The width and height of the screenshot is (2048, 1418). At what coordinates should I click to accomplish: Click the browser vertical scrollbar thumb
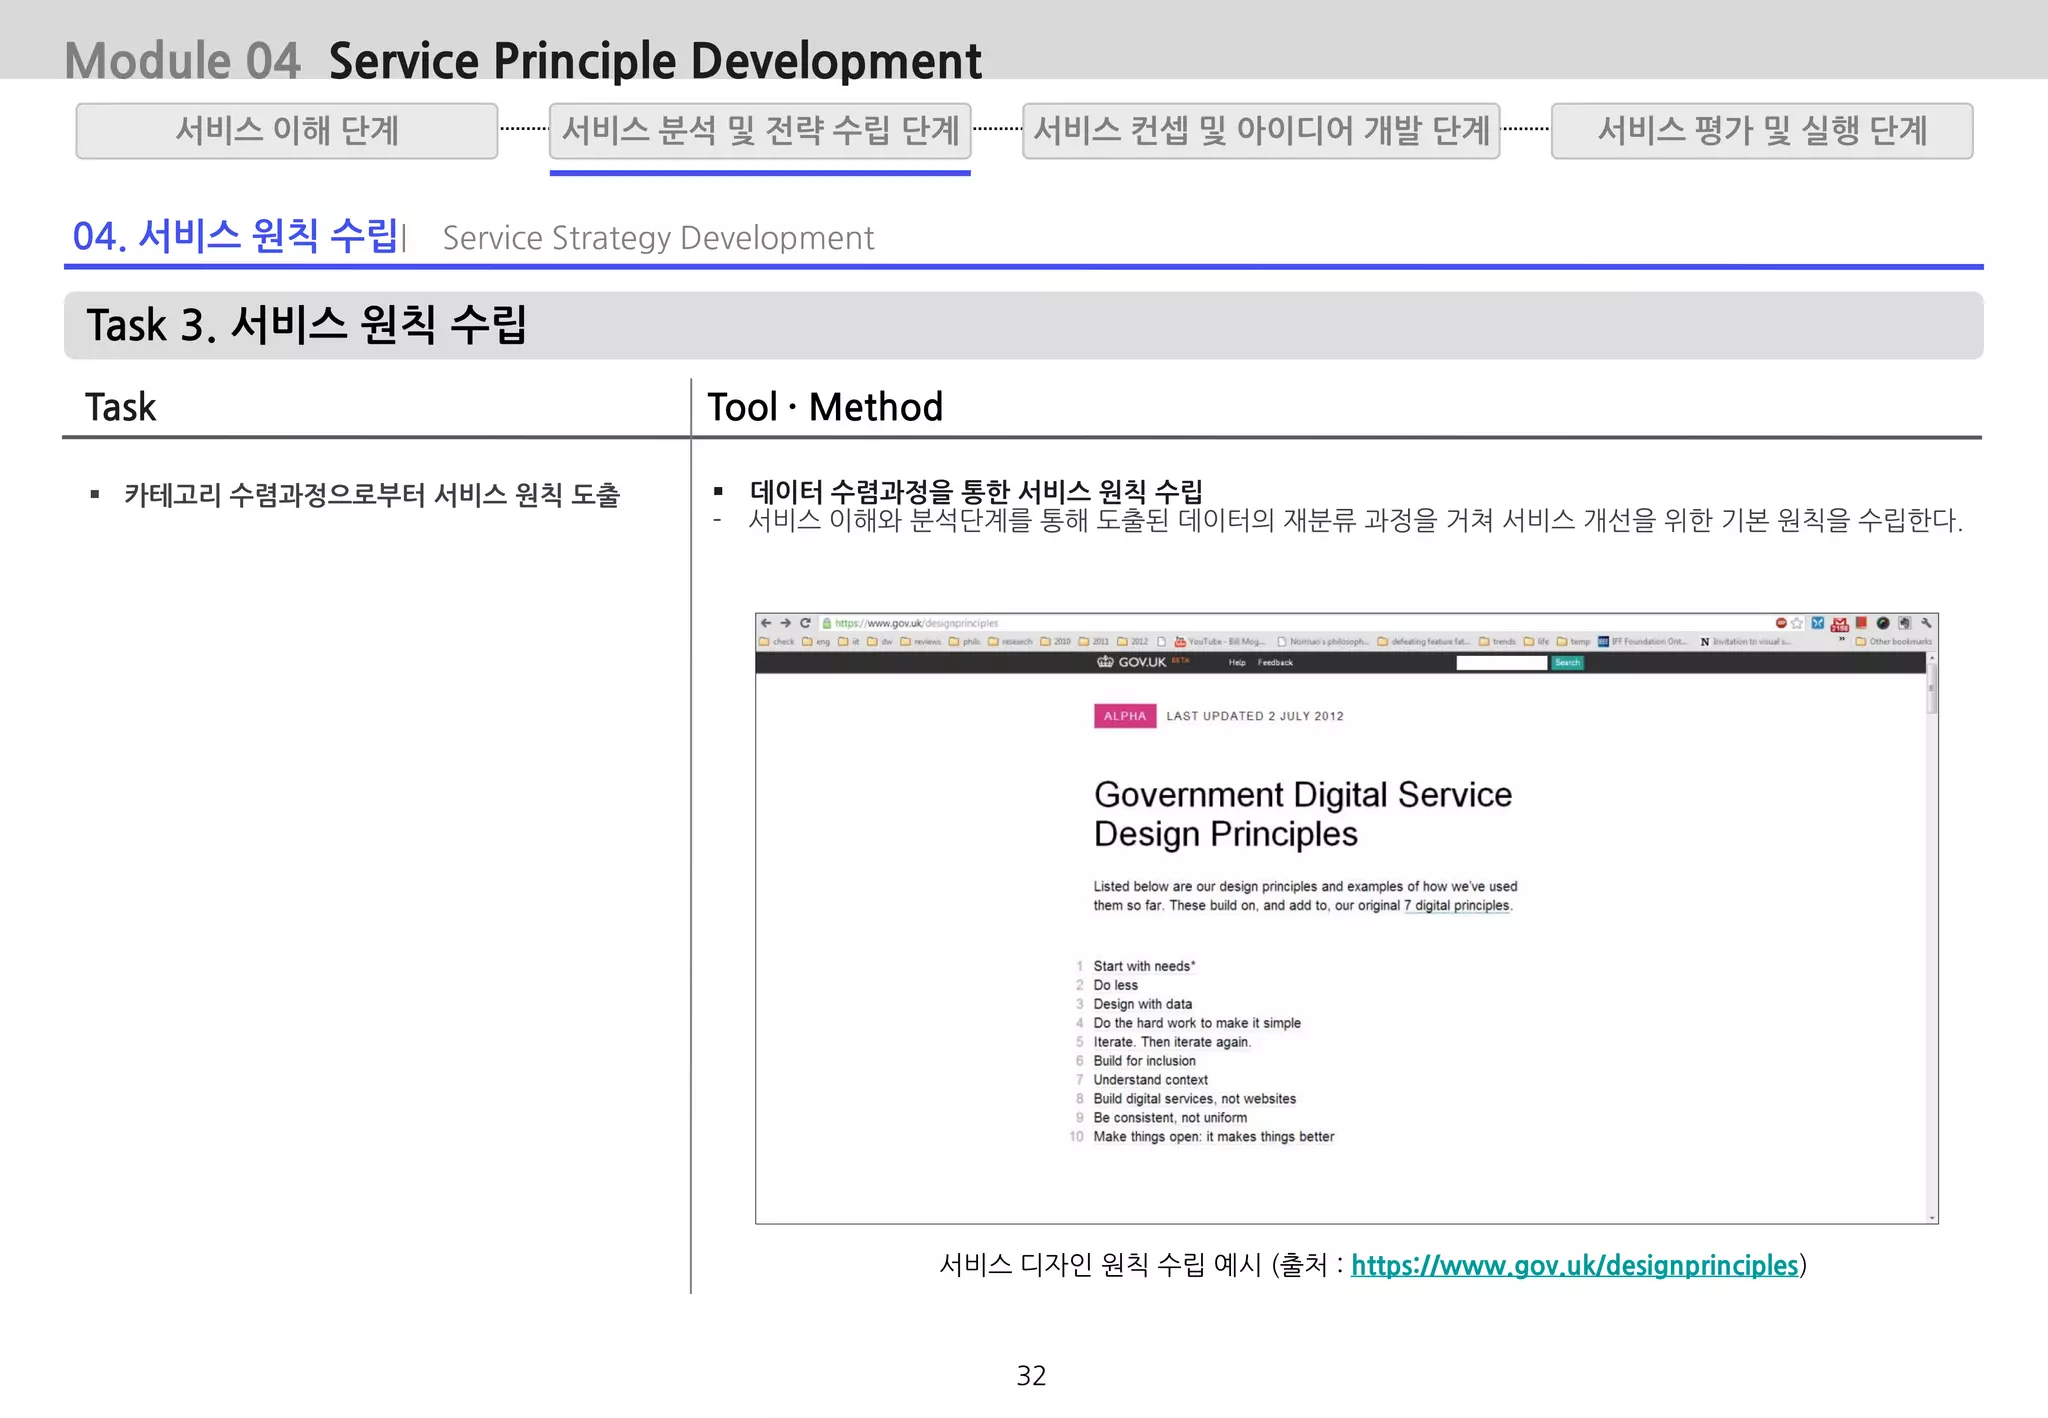1932,690
